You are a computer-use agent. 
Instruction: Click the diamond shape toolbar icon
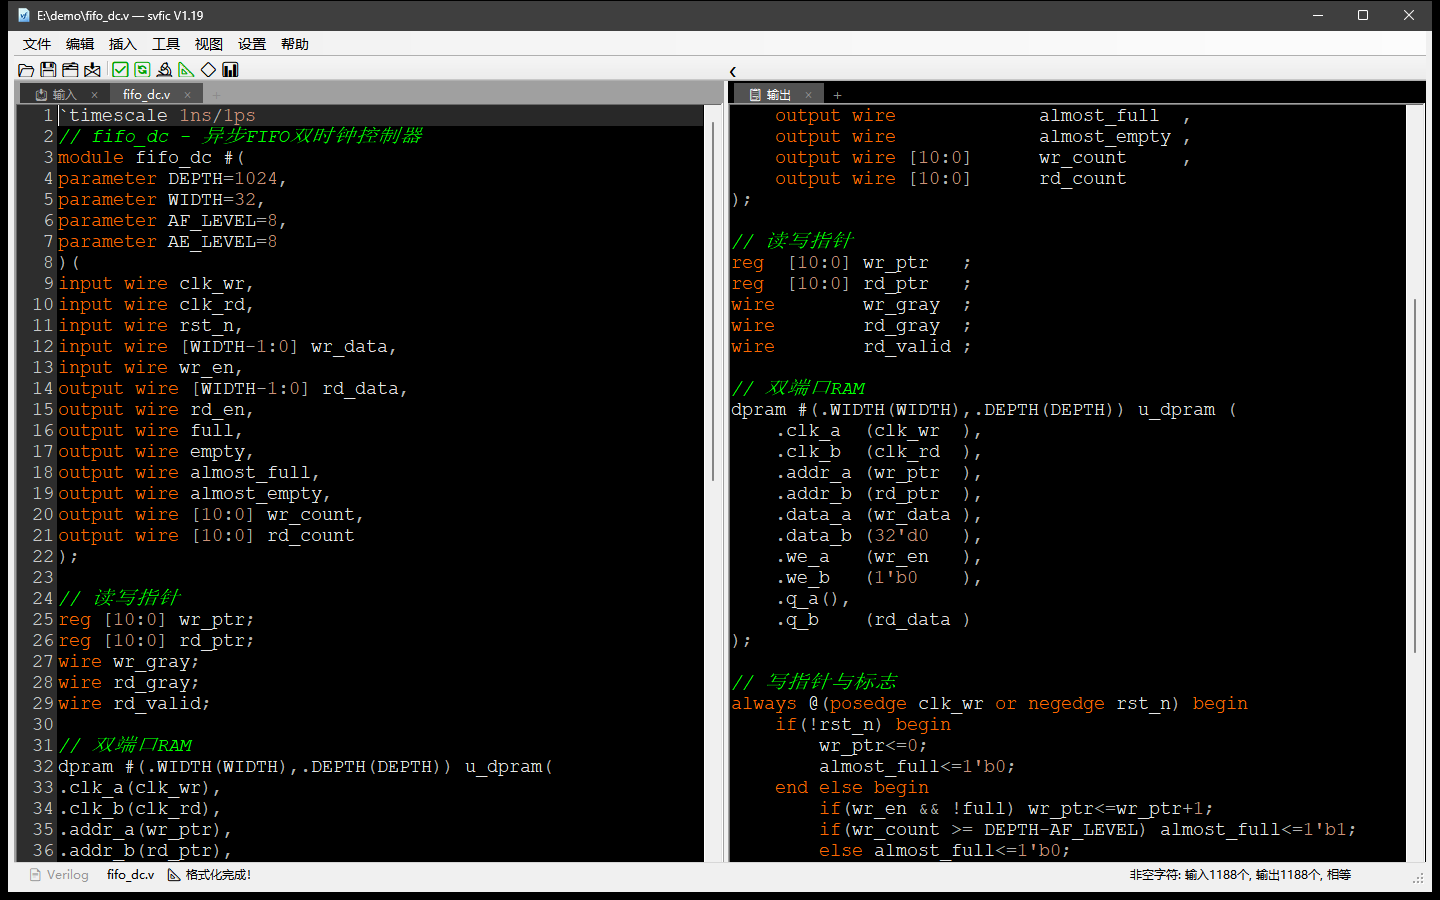tap(208, 70)
